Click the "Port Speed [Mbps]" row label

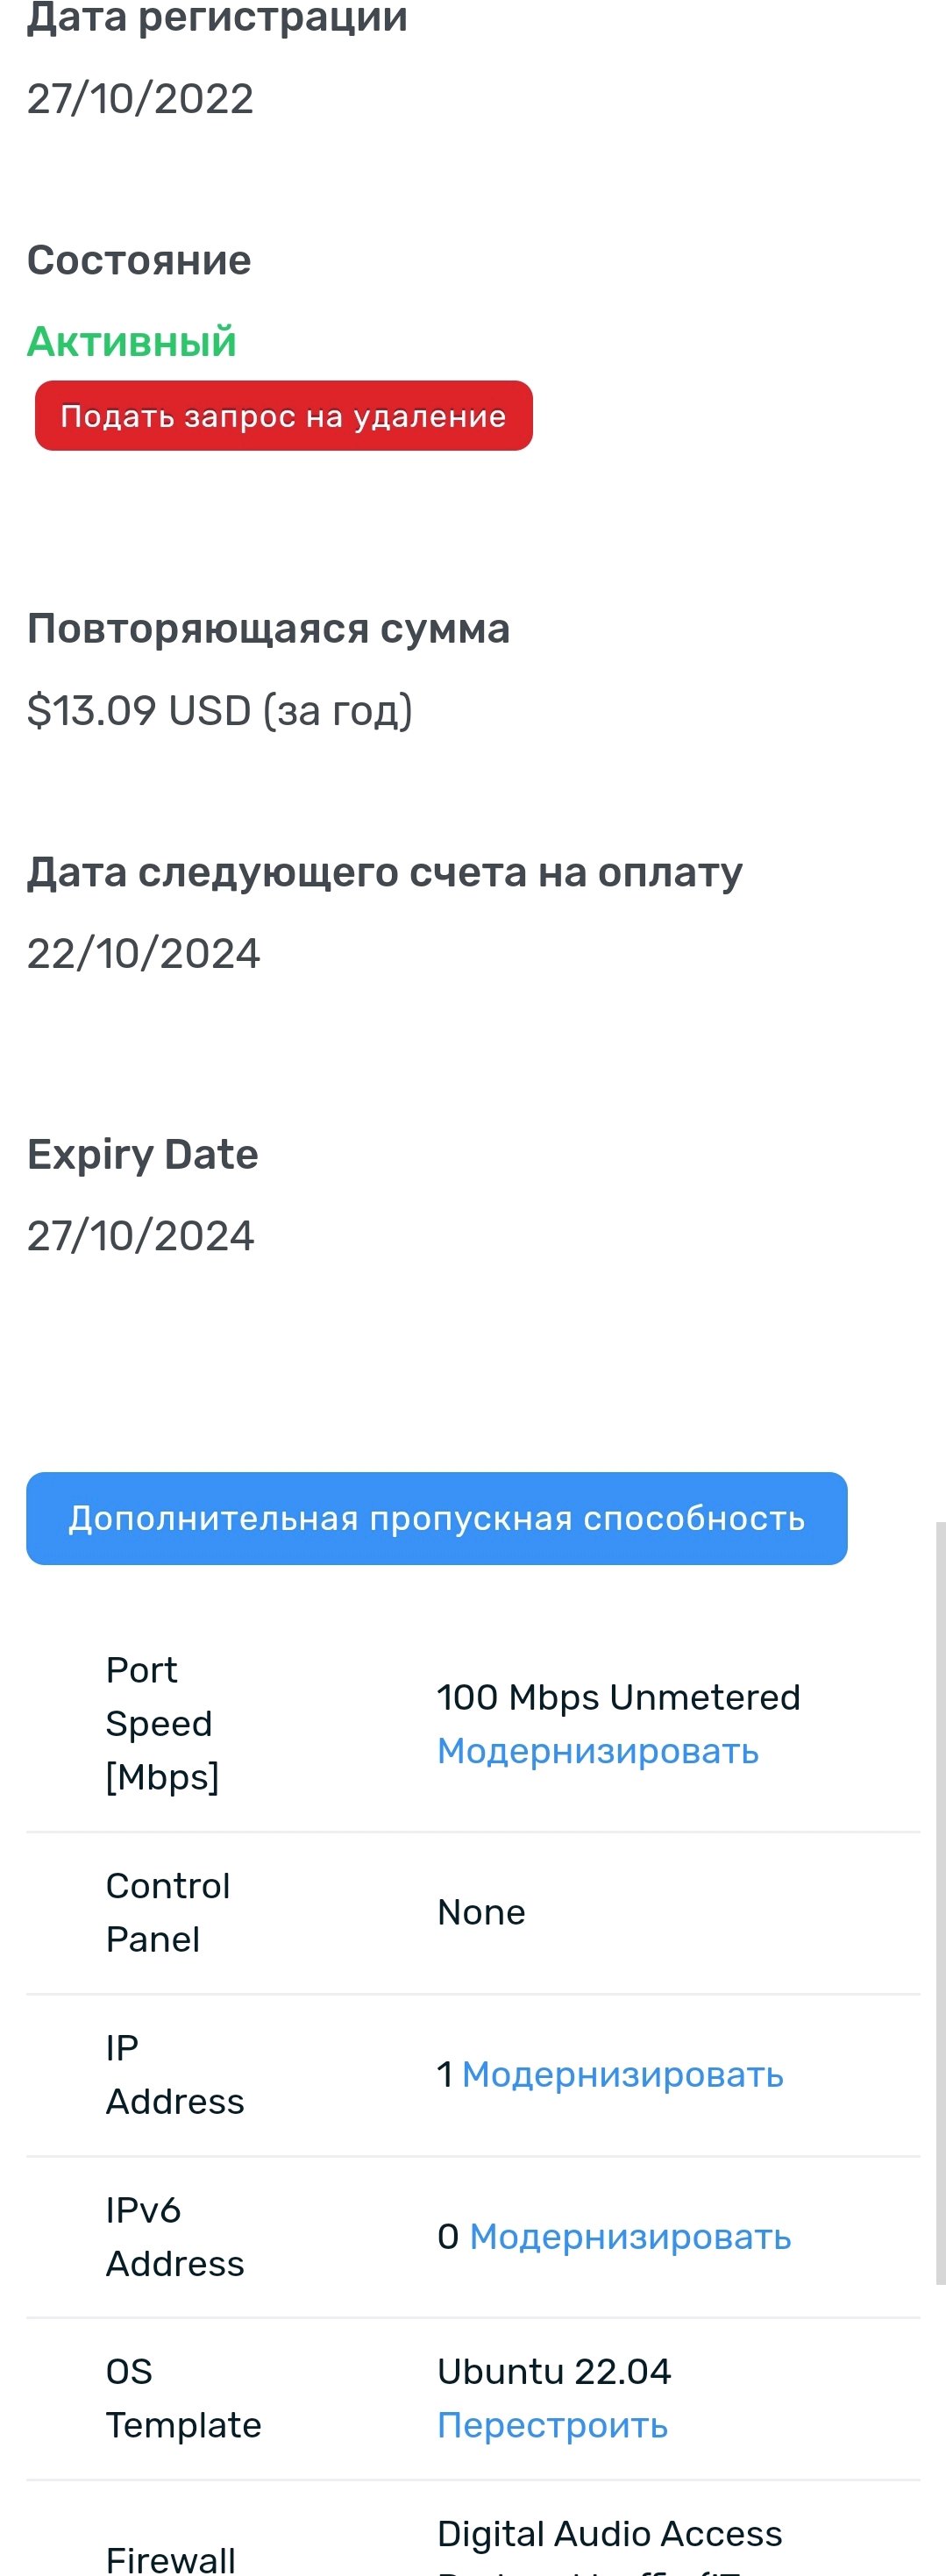[162, 1723]
